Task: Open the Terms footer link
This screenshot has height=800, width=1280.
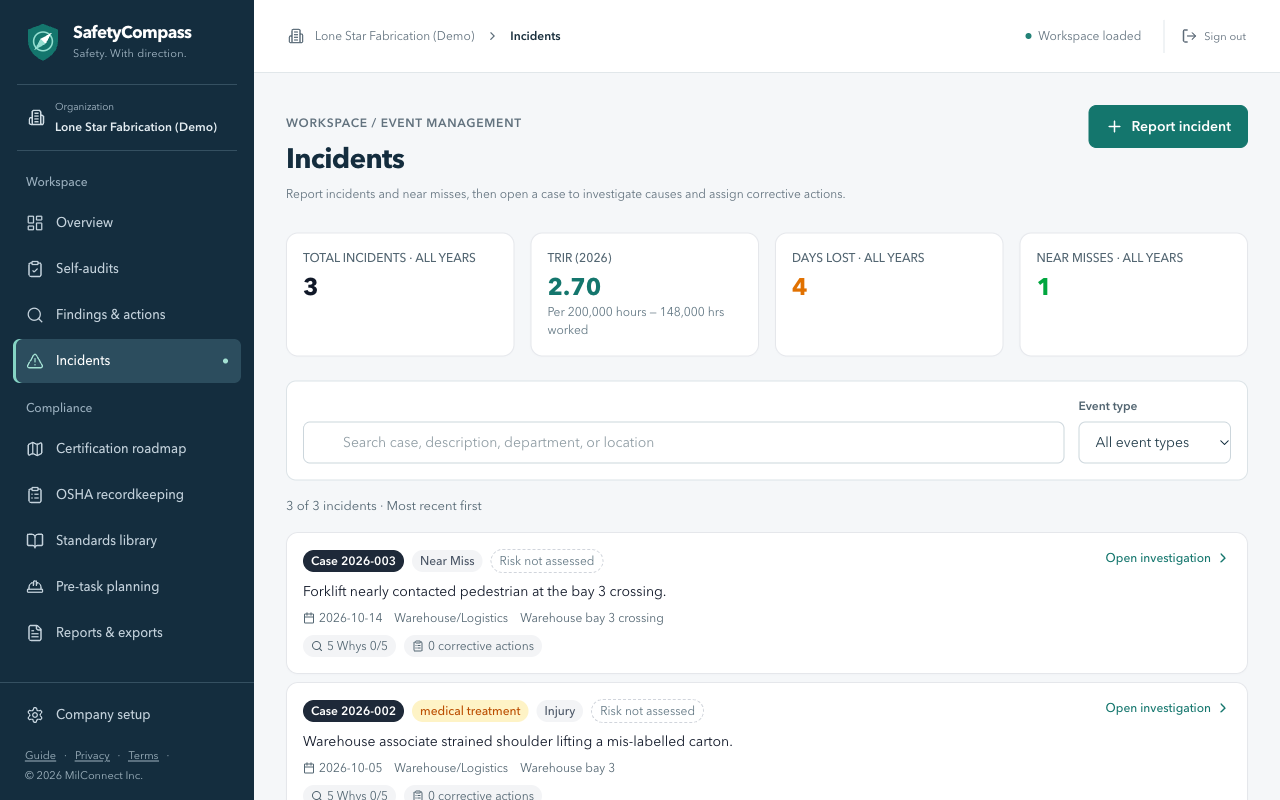Action: pos(143,756)
